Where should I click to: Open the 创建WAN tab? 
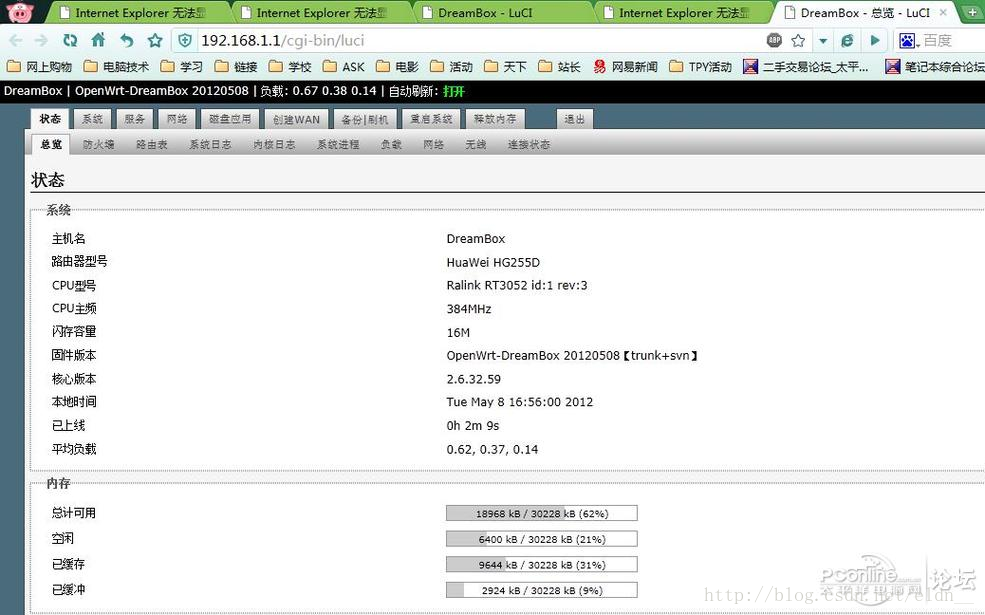[297, 119]
